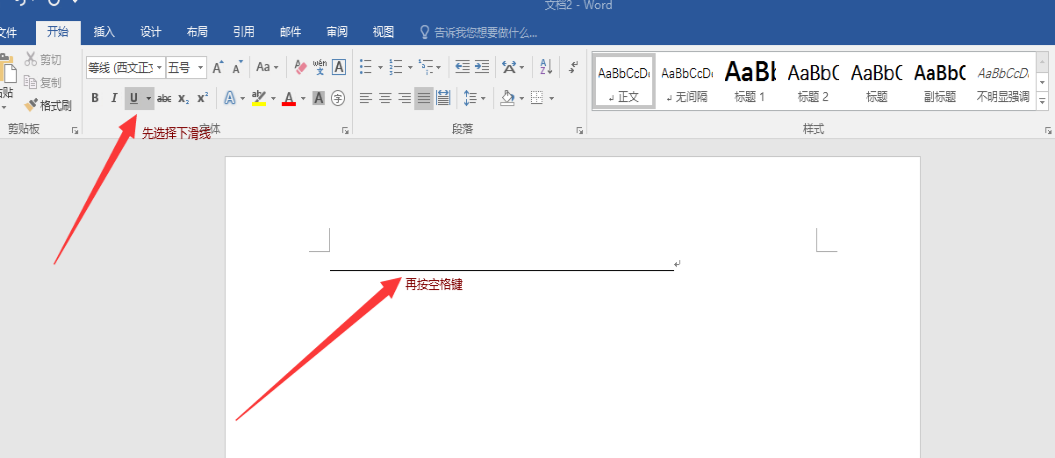The image size is (1055, 458).
Task: Open enclosed character 字 tool
Action: point(338,99)
